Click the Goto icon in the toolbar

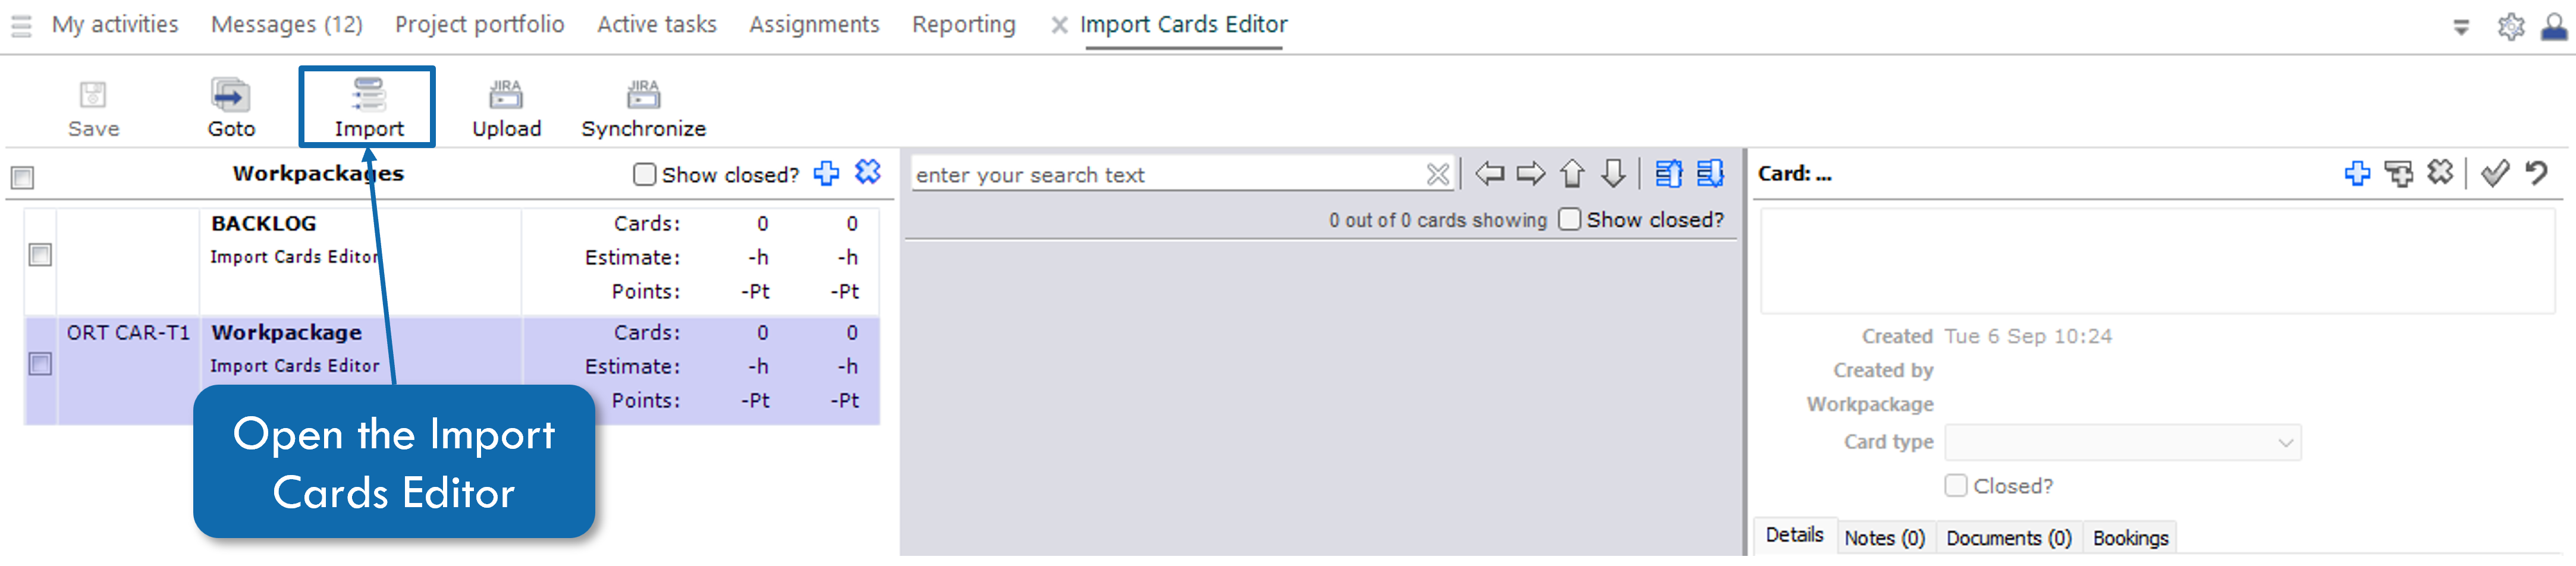[x=231, y=105]
